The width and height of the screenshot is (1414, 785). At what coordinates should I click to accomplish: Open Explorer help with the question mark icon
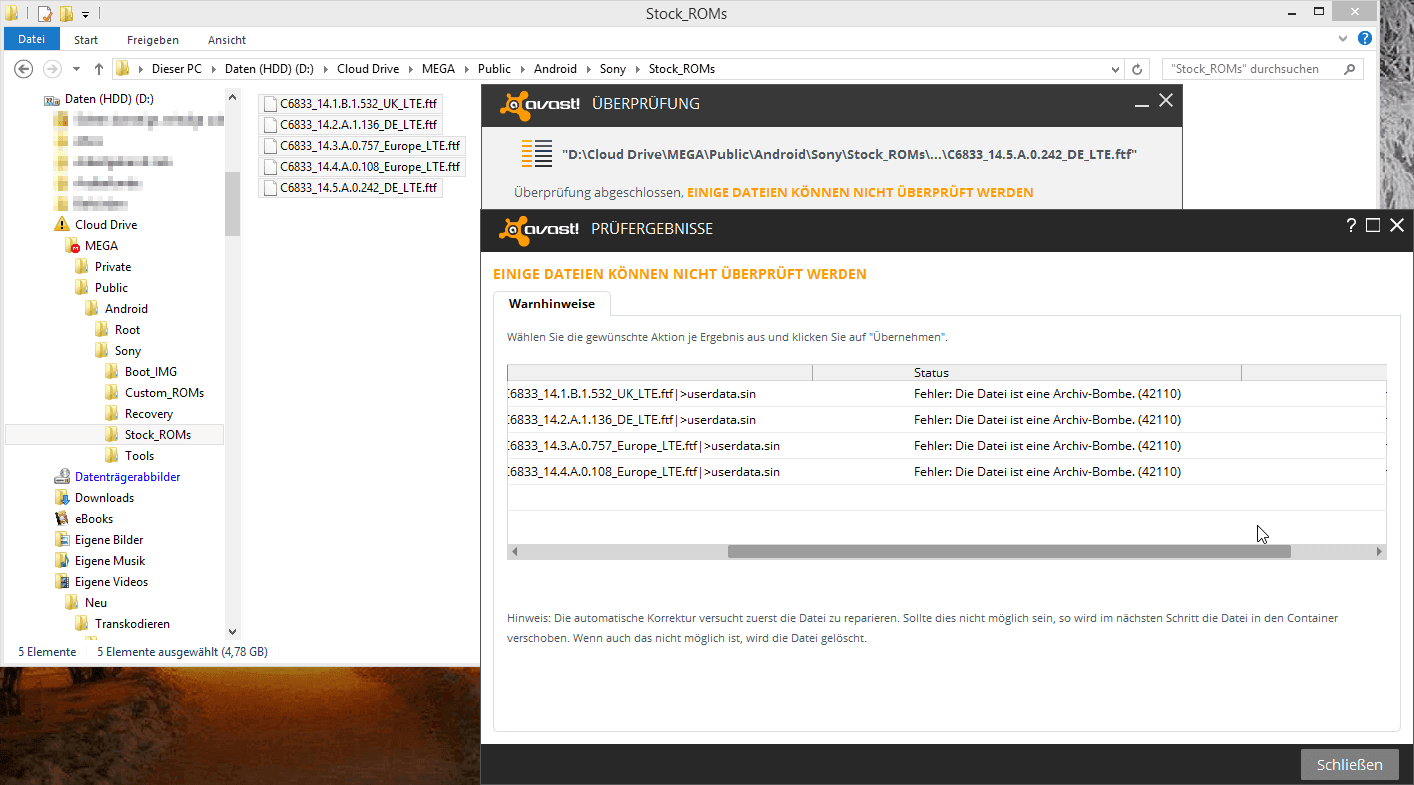pos(1365,38)
